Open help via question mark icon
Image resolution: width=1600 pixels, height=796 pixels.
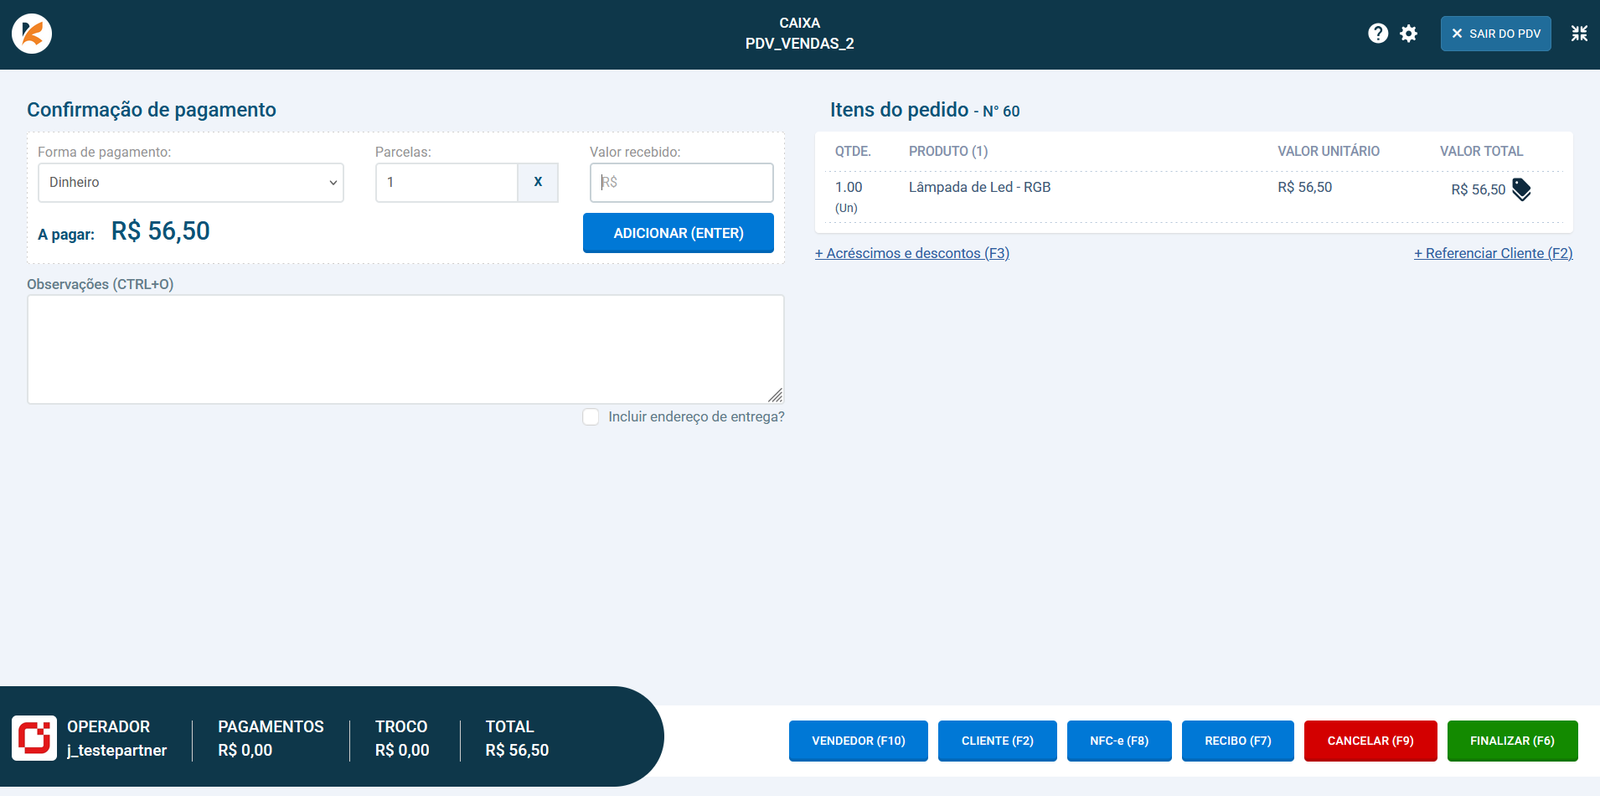point(1378,33)
